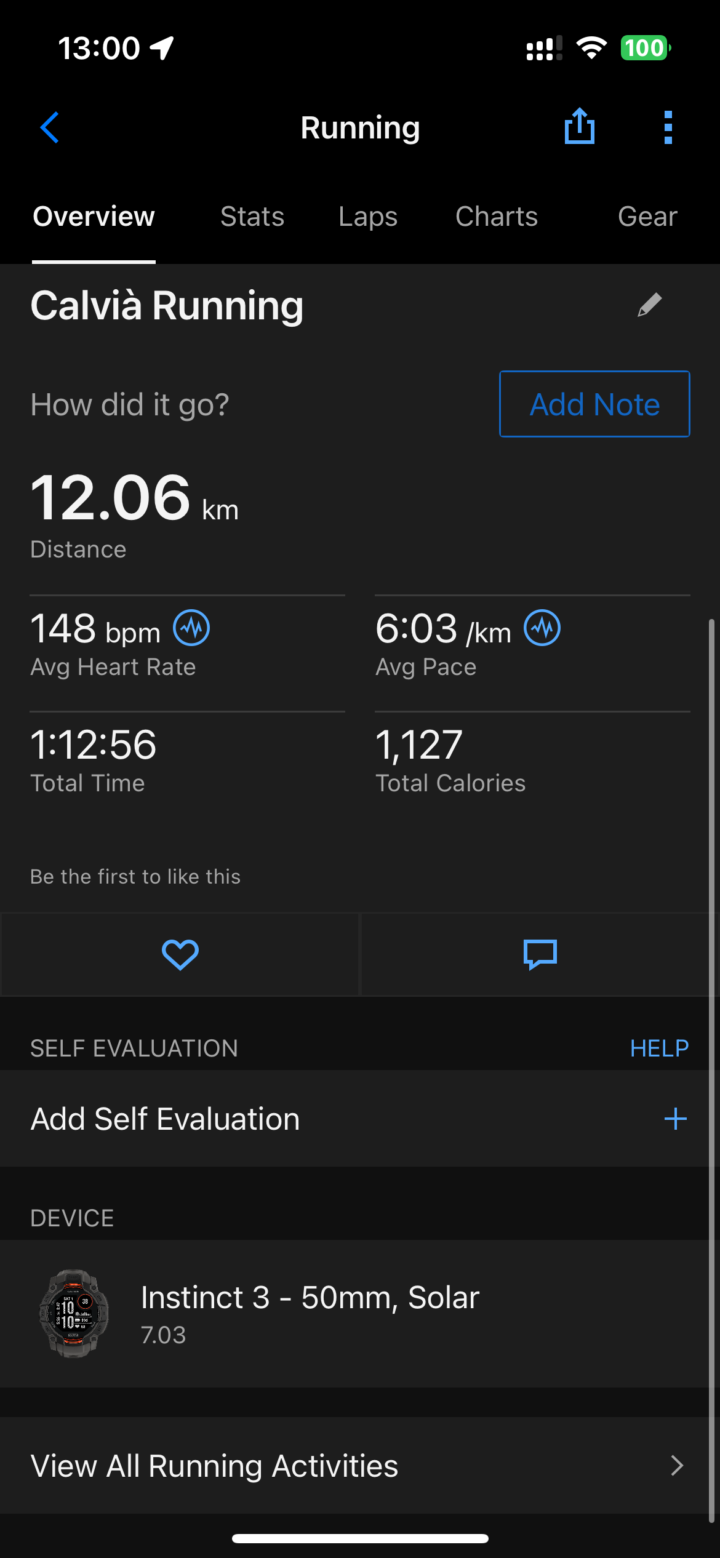The width and height of the screenshot is (720, 1558).
Task: Tap the heart rate chart icon
Action: pyautogui.click(x=192, y=629)
